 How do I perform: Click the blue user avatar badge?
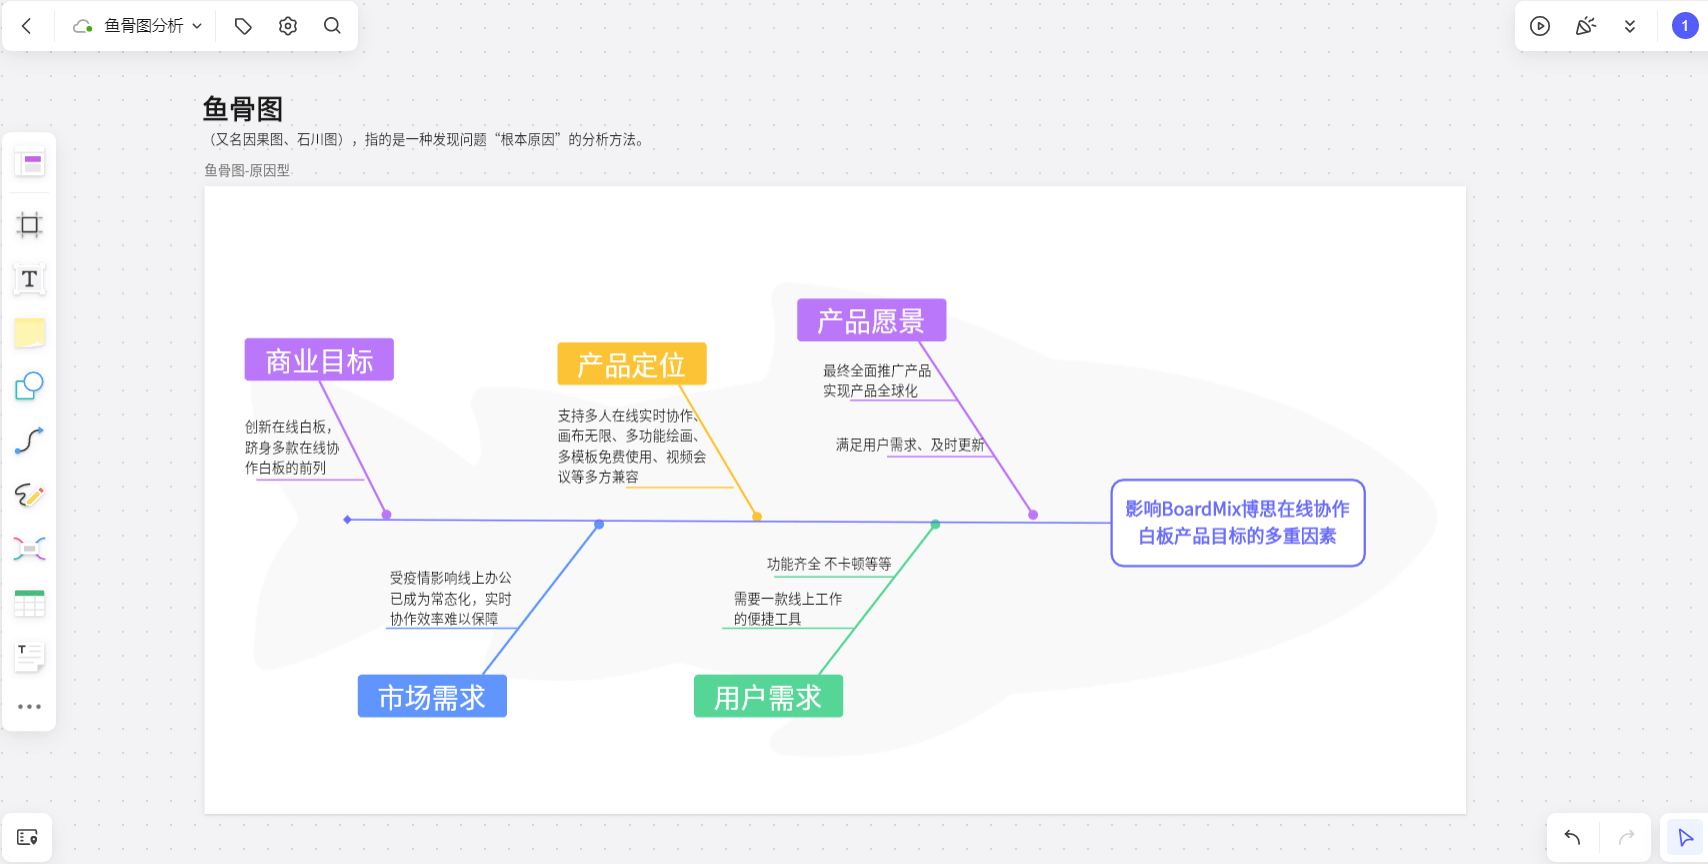tap(1685, 26)
